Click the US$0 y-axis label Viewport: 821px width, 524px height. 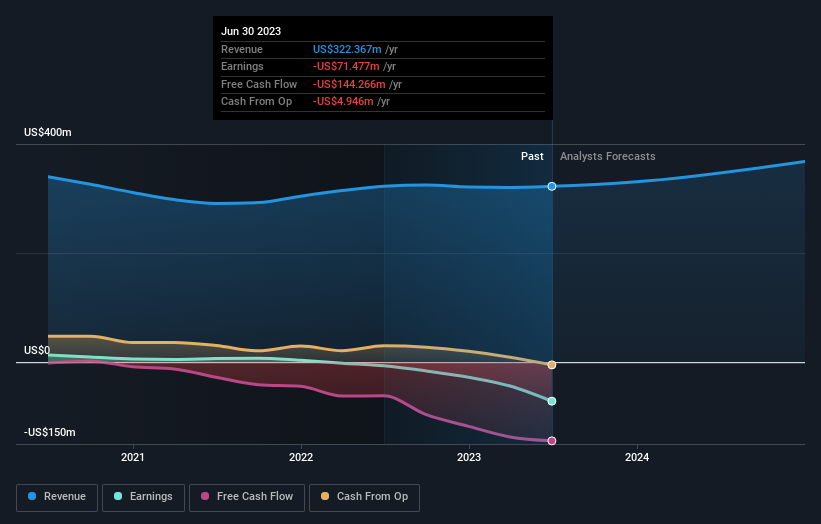coord(37,350)
